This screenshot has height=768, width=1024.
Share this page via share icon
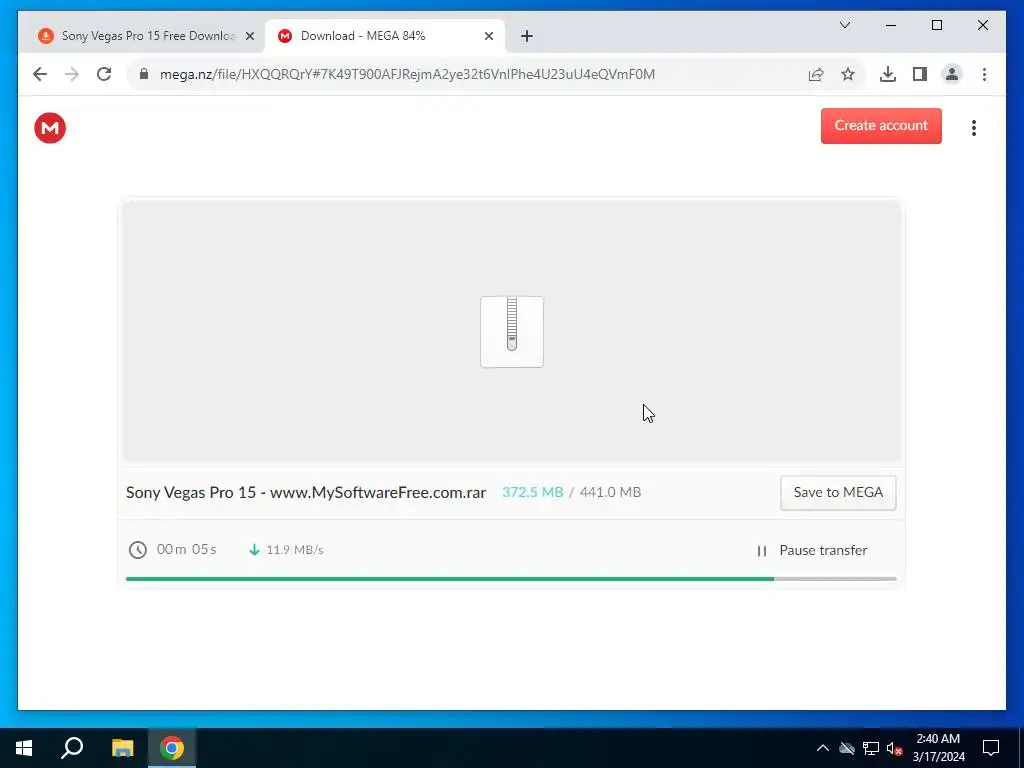(816, 74)
